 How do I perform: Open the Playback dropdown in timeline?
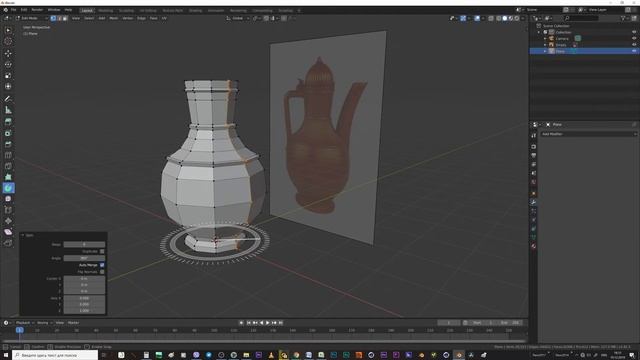24,323
